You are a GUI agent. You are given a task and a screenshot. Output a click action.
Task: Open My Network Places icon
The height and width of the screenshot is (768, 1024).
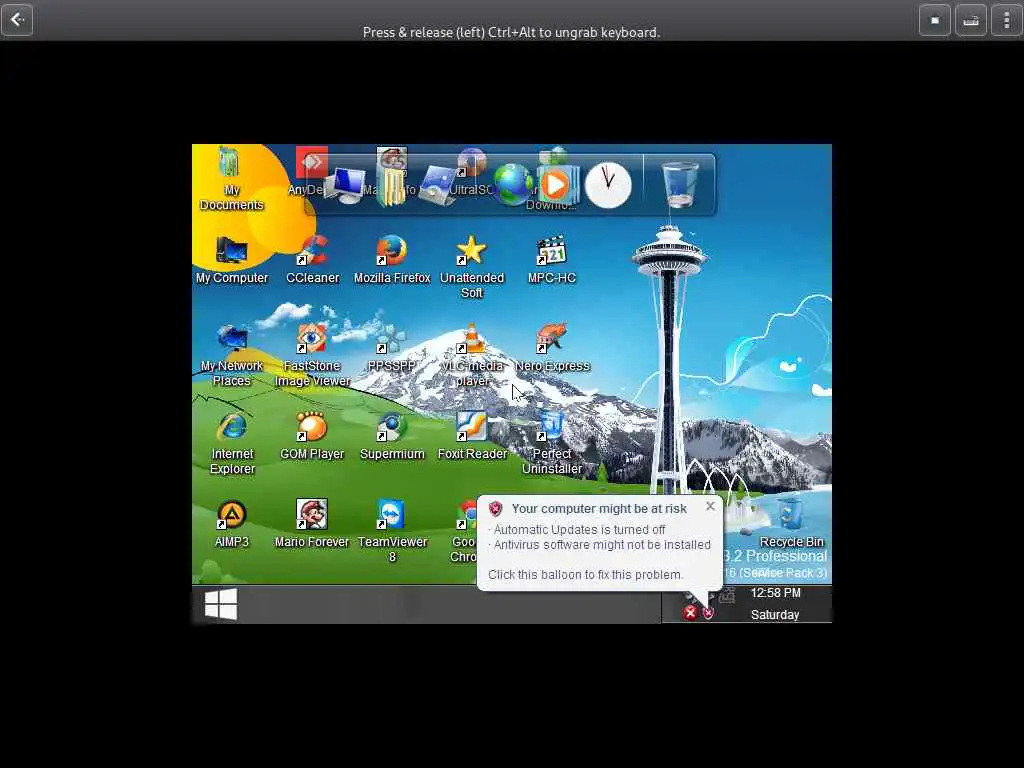pyautogui.click(x=232, y=356)
